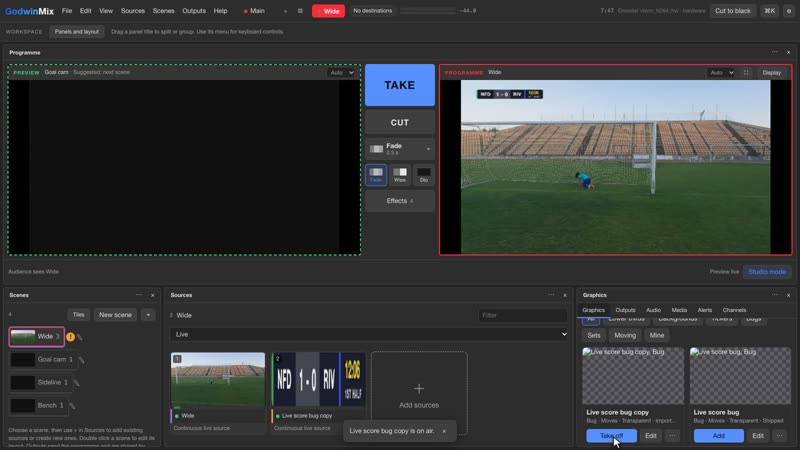Open the Main profile selector

pyautogui.click(x=254, y=11)
